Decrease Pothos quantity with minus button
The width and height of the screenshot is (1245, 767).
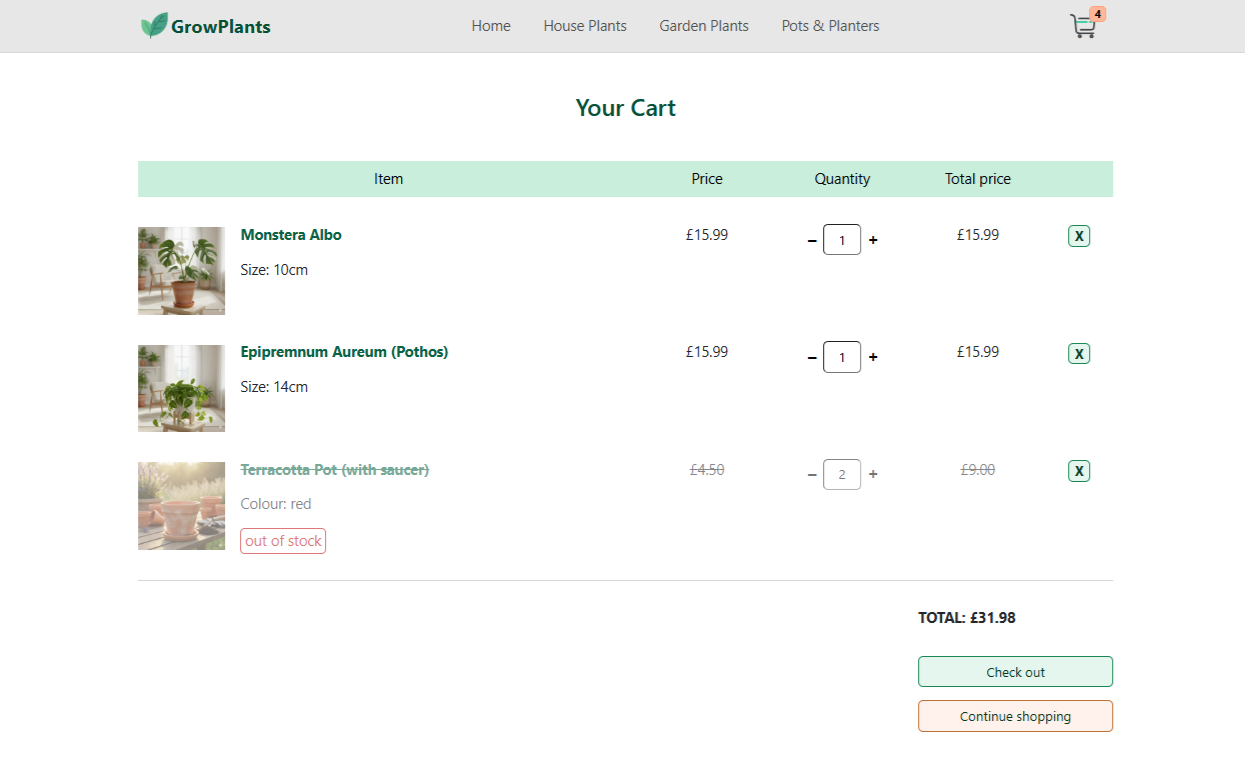click(x=812, y=357)
